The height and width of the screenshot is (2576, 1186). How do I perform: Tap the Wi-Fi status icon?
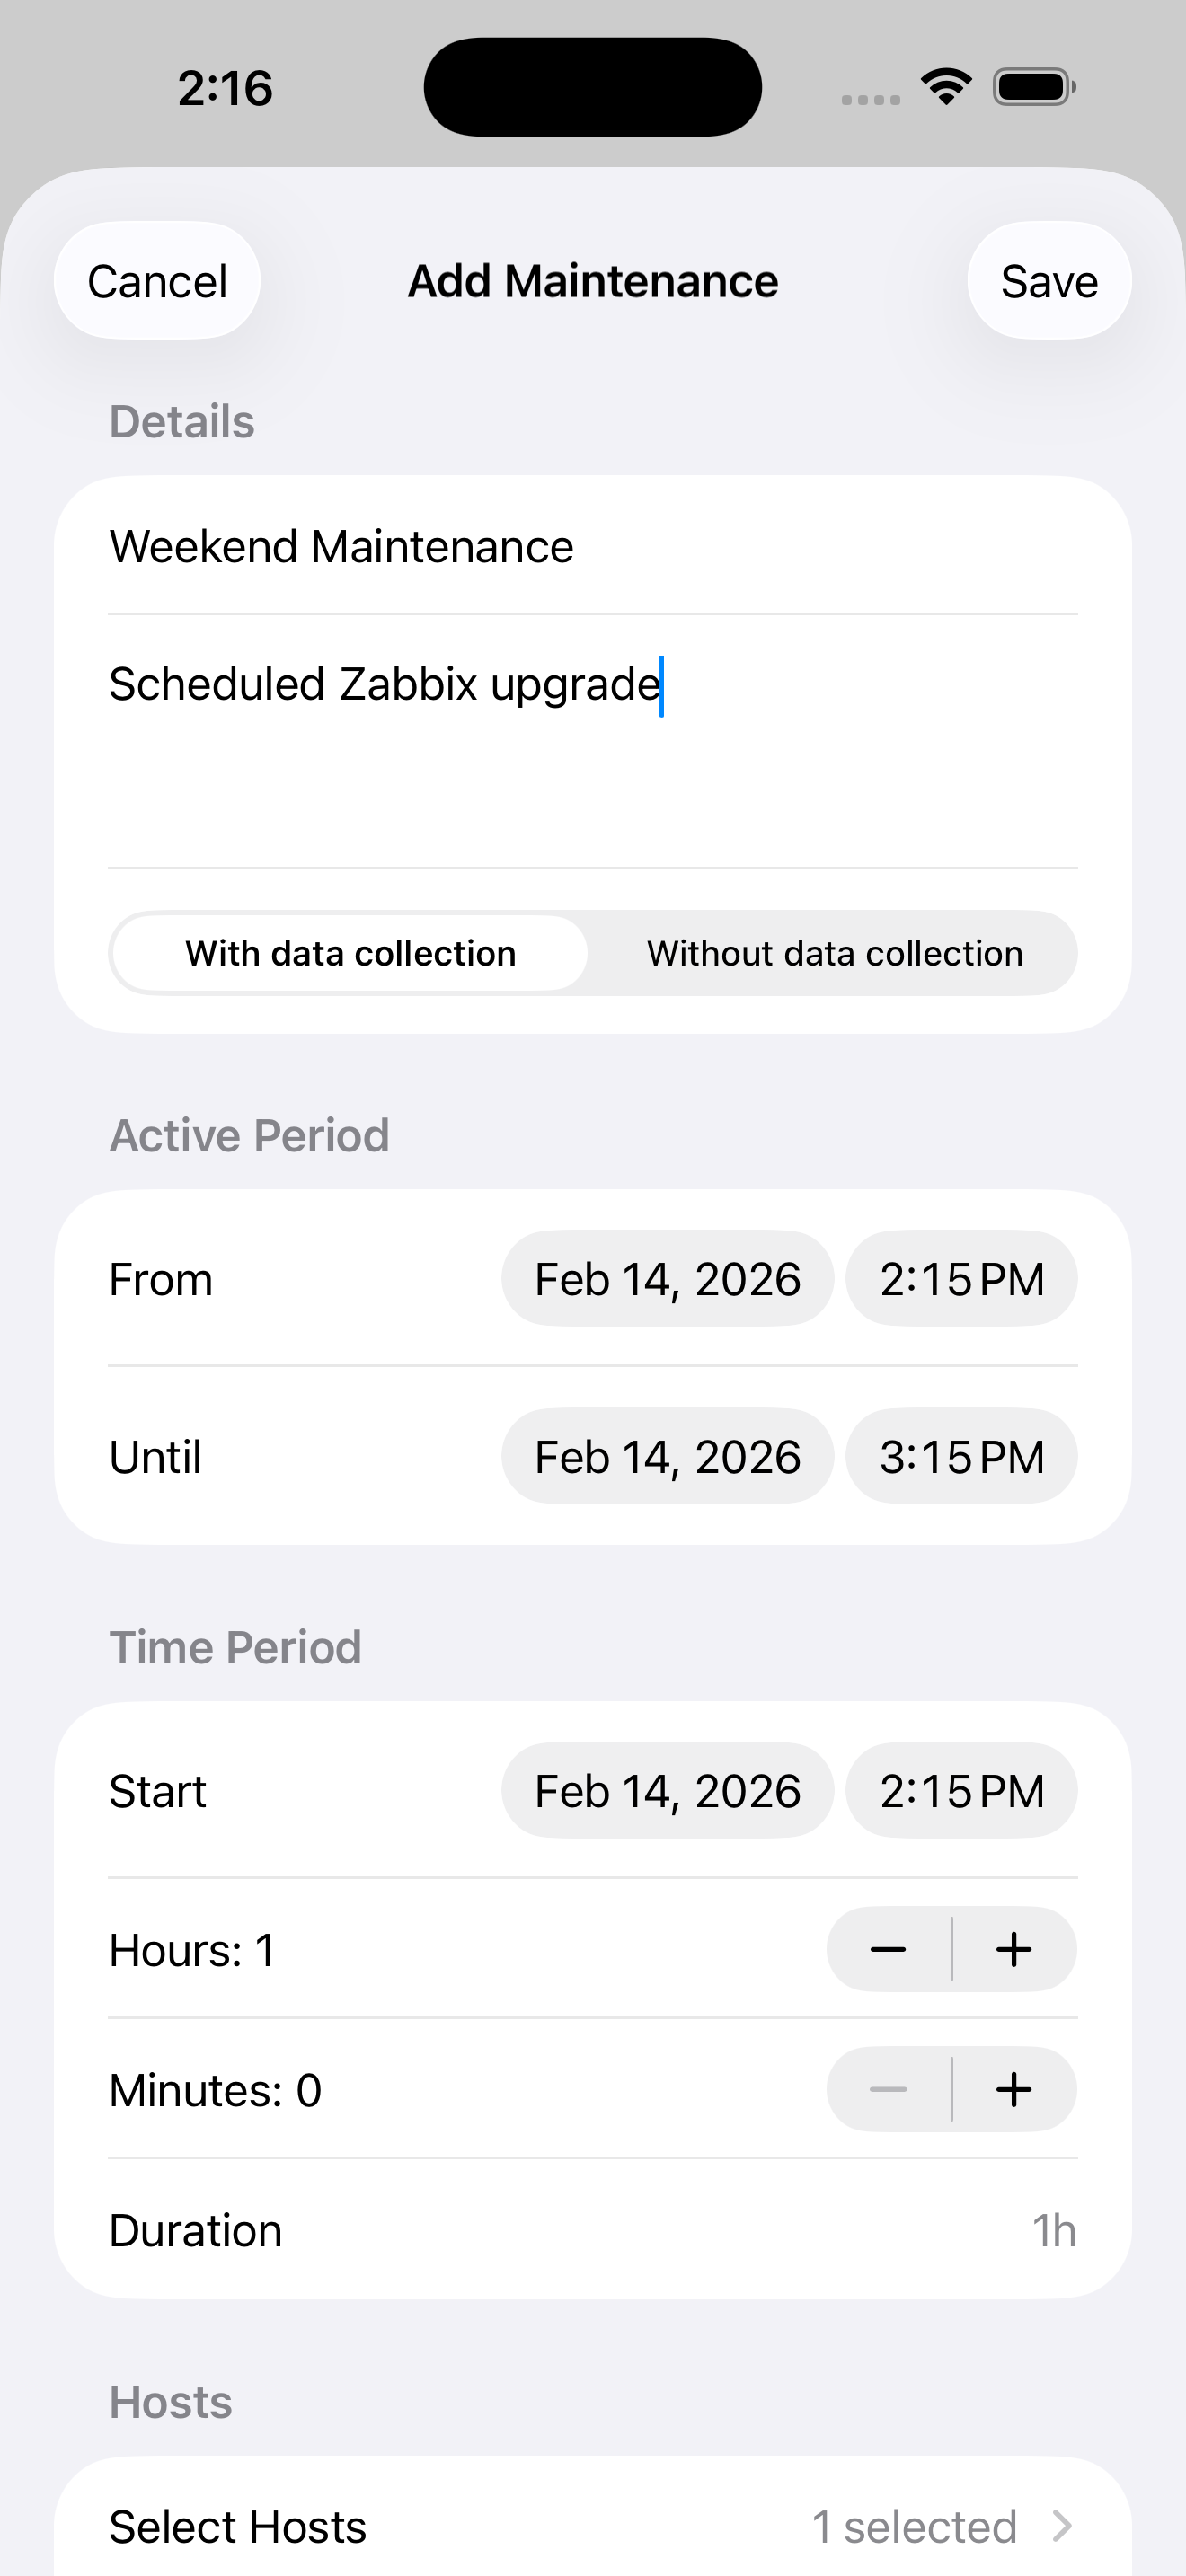tap(946, 87)
